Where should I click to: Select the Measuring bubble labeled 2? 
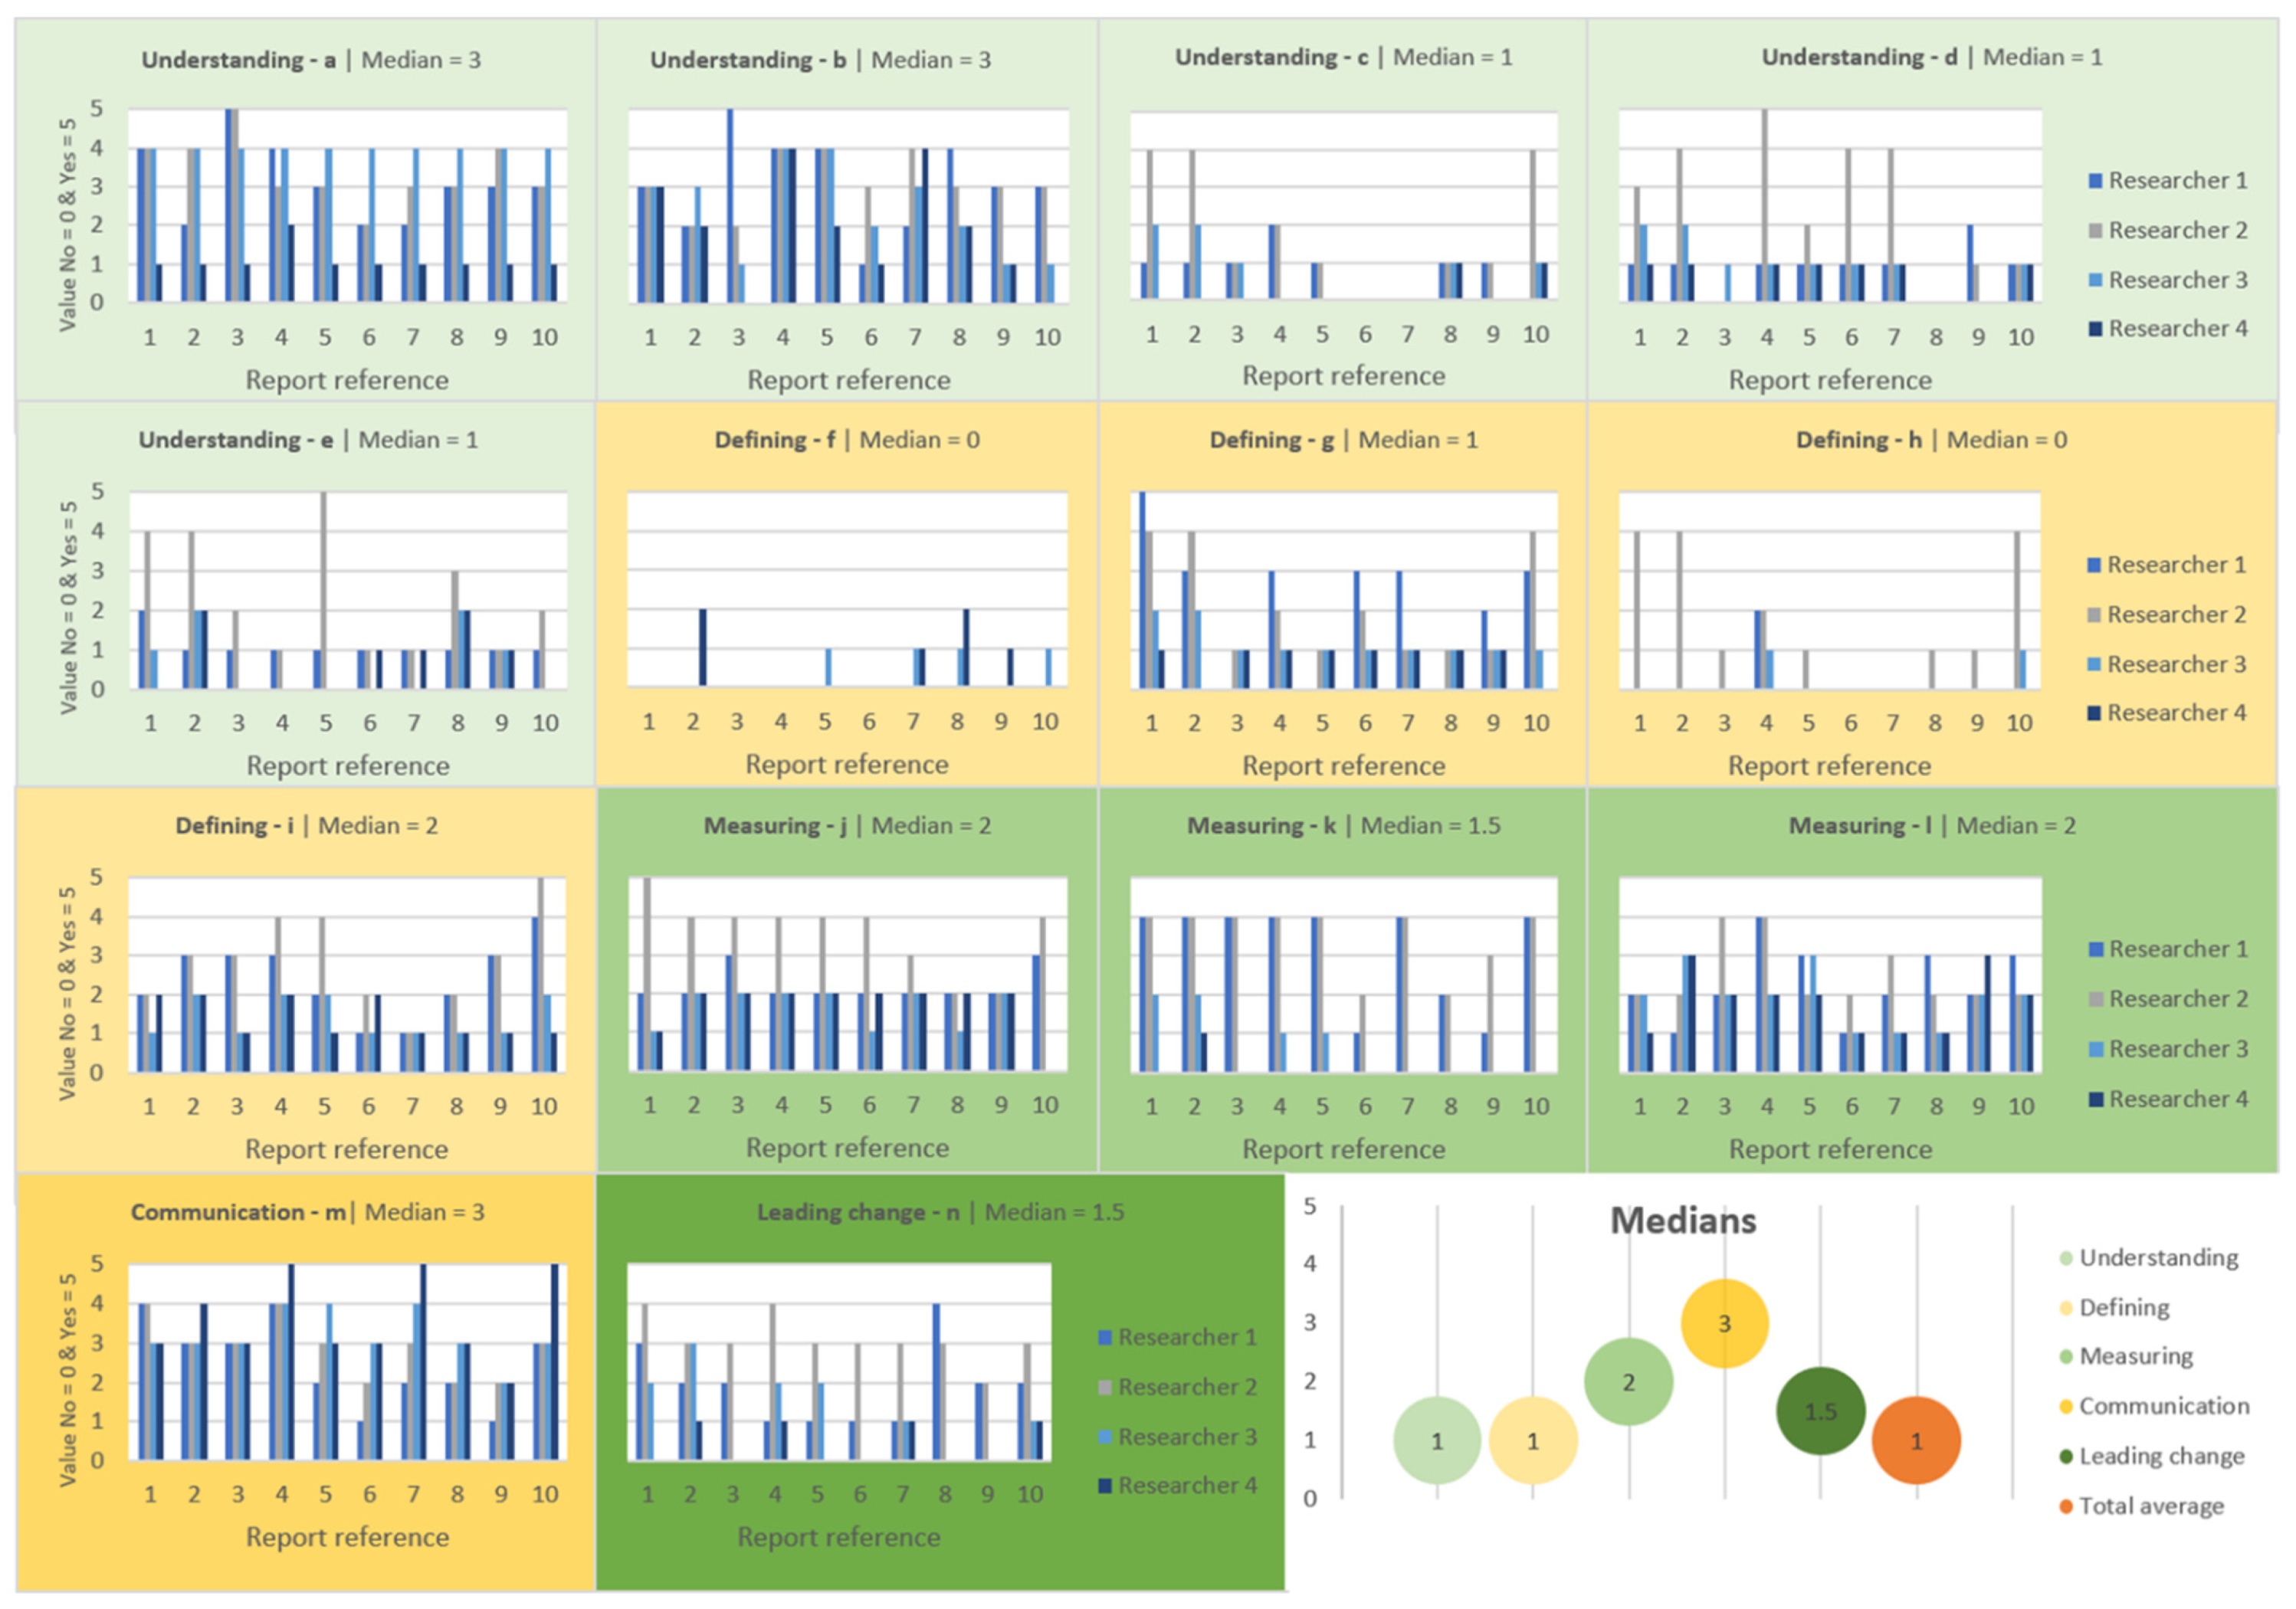click(1628, 1382)
